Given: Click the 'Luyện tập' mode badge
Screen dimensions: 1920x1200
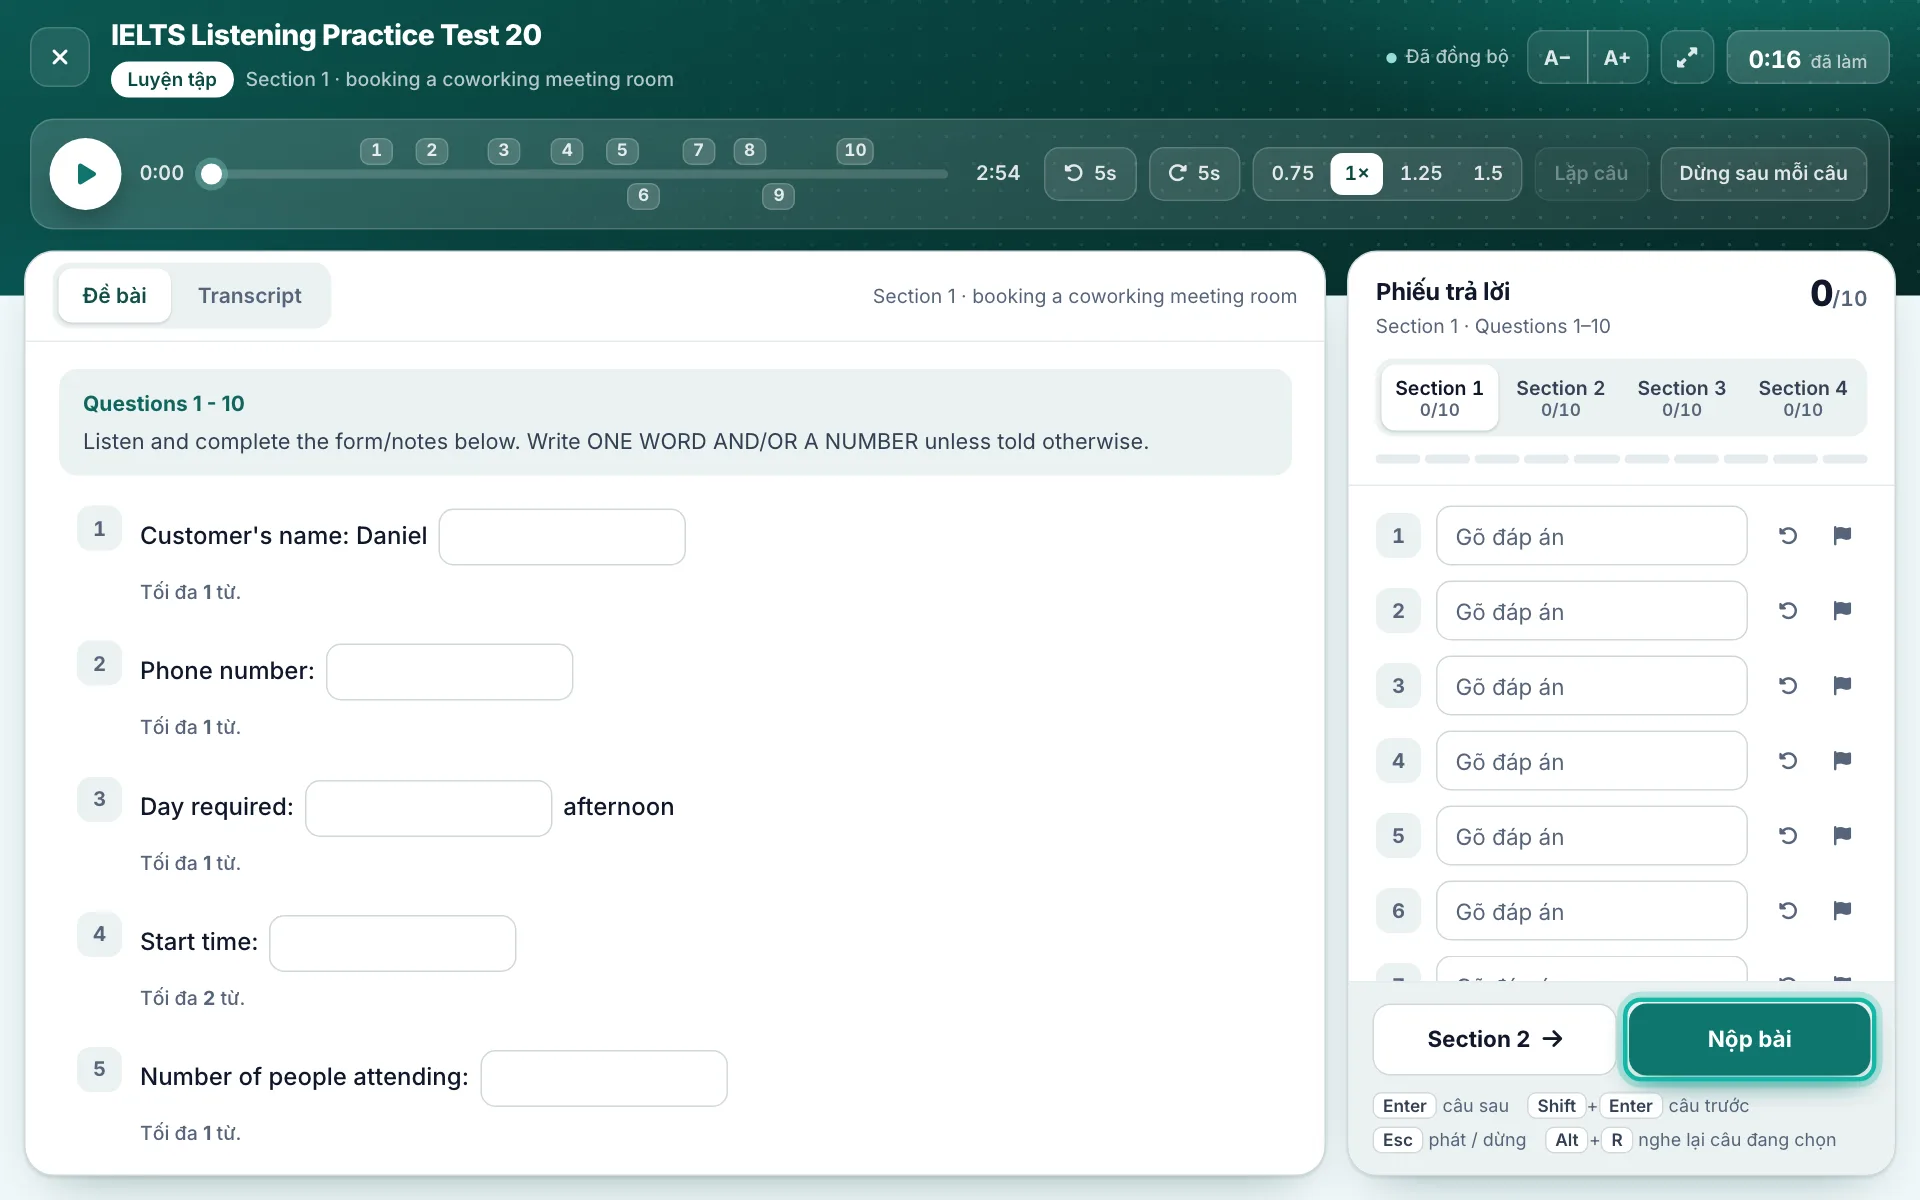Looking at the screenshot, I should click(x=172, y=80).
